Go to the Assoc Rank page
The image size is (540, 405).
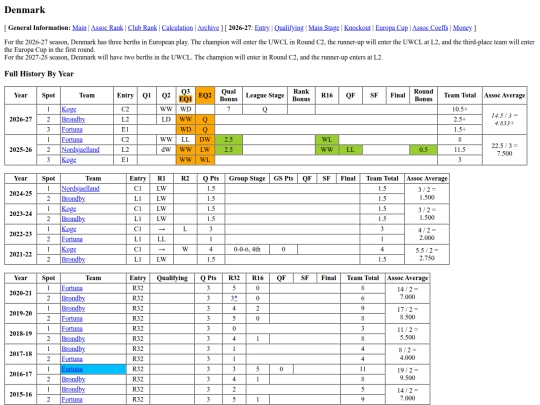pos(107,28)
